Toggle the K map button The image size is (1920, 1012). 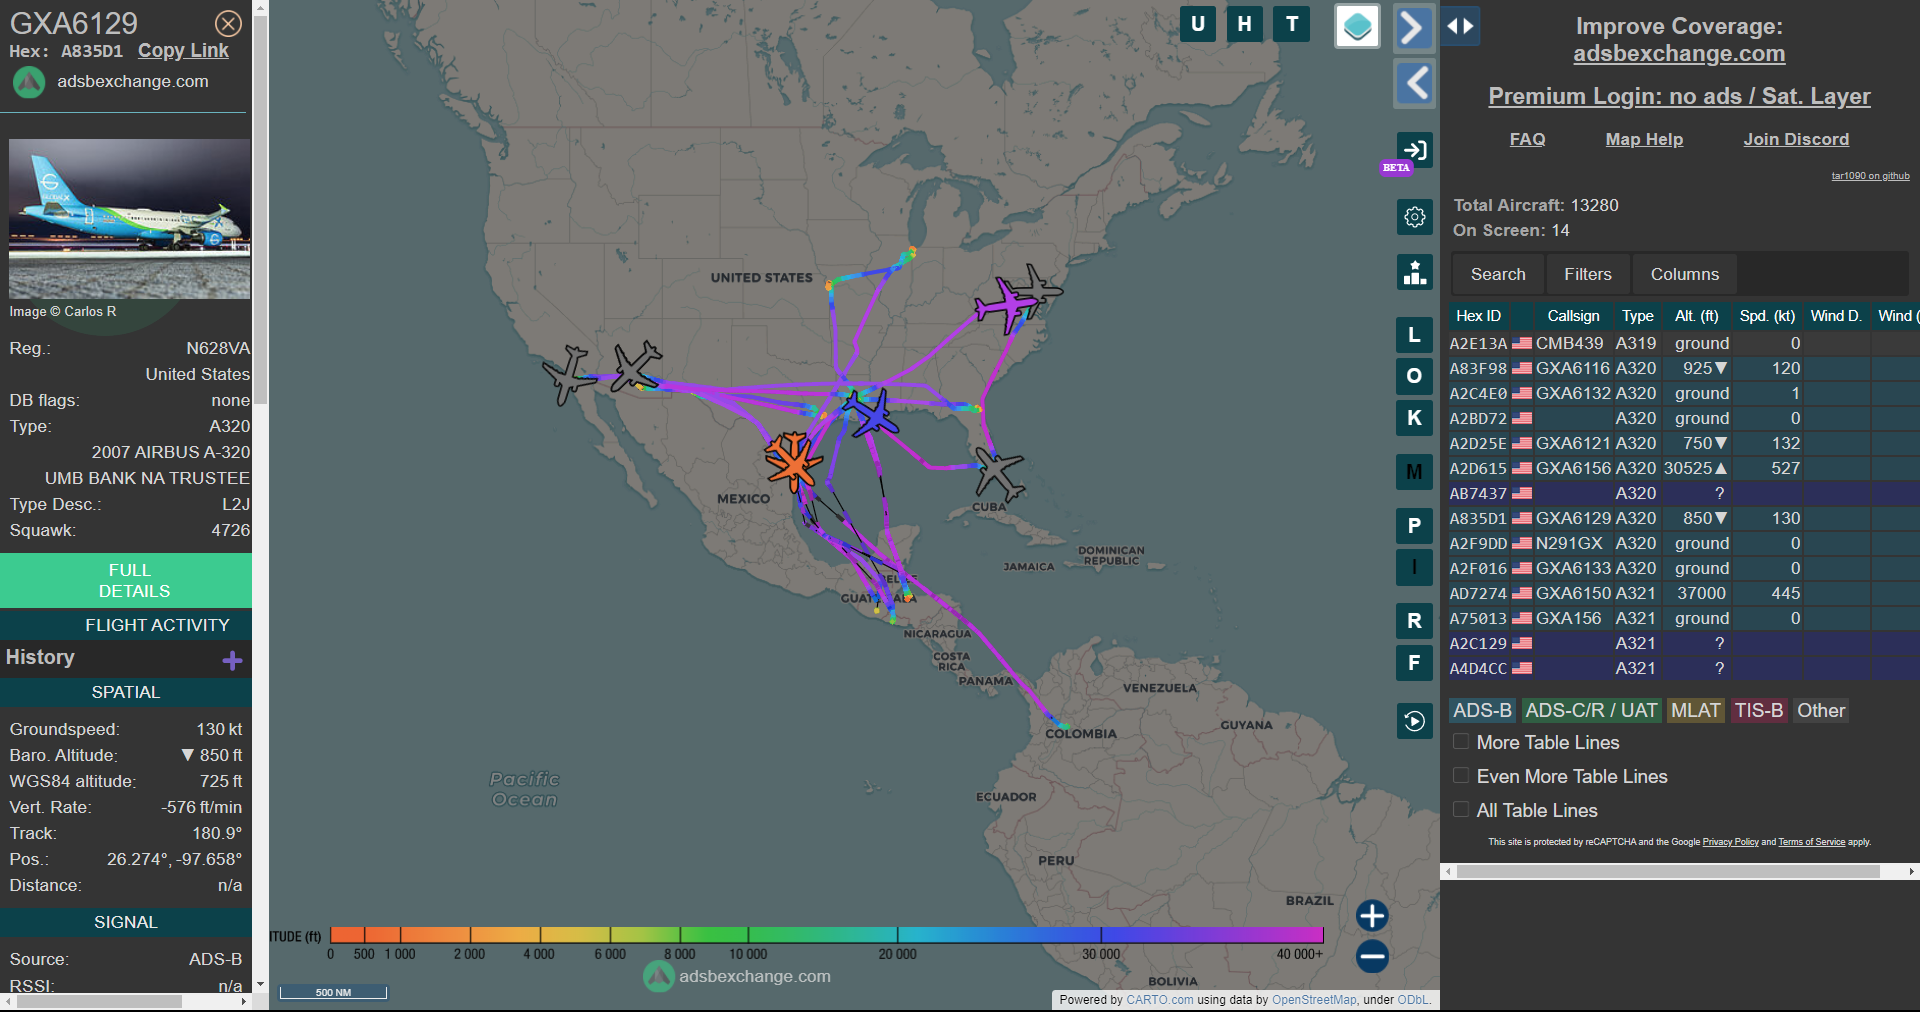[x=1414, y=418]
